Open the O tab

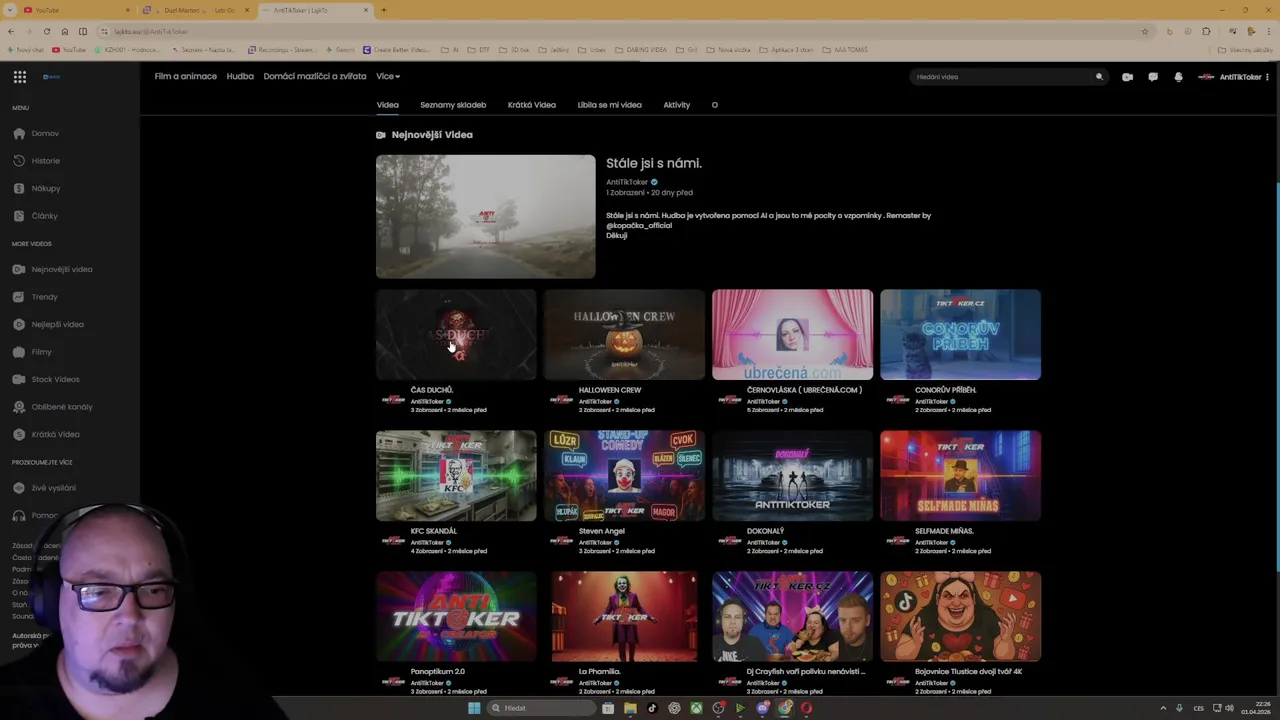(714, 104)
